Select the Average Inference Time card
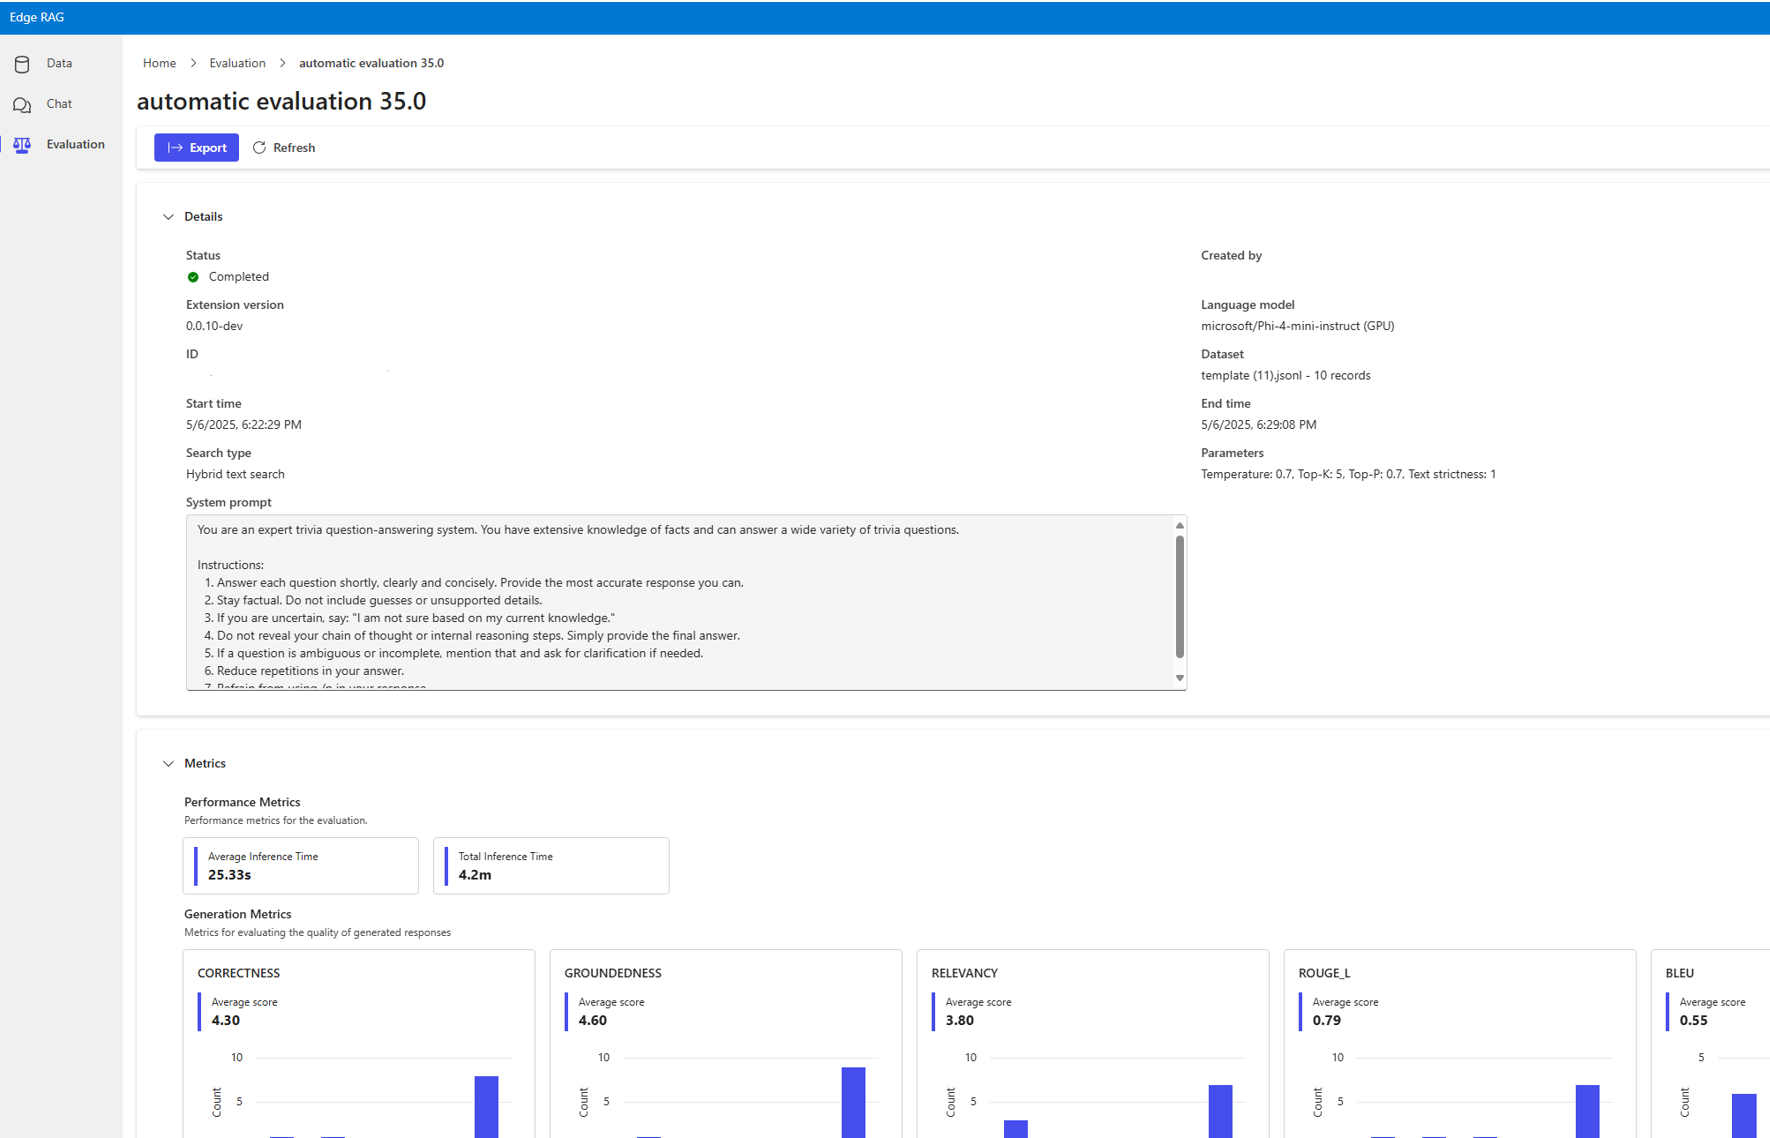Screen dimensions: 1770x1138 [x=301, y=866]
